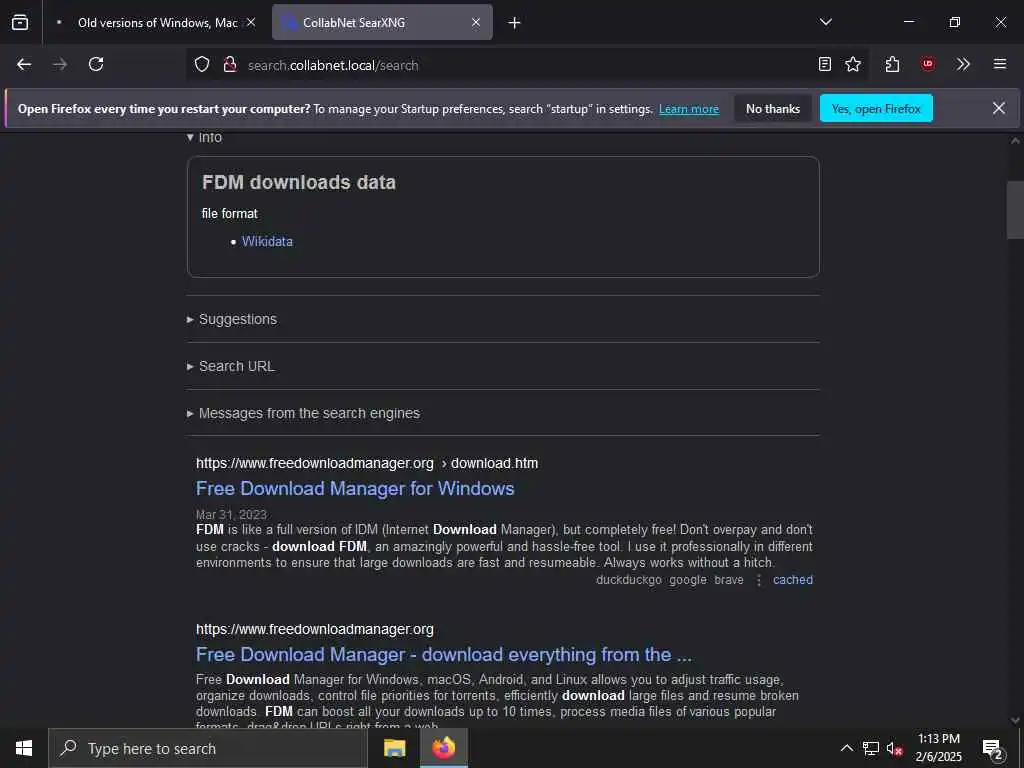
Task: Click the google engine label
Action: tap(688, 580)
